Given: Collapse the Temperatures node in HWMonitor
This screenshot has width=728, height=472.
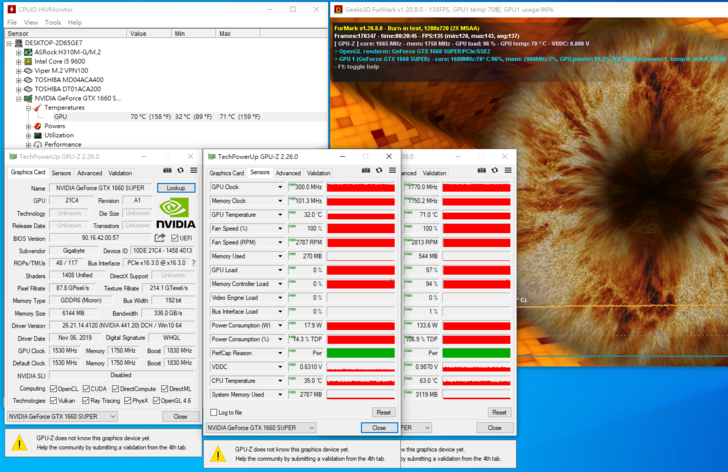Looking at the screenshot, I should click(28, 107).
